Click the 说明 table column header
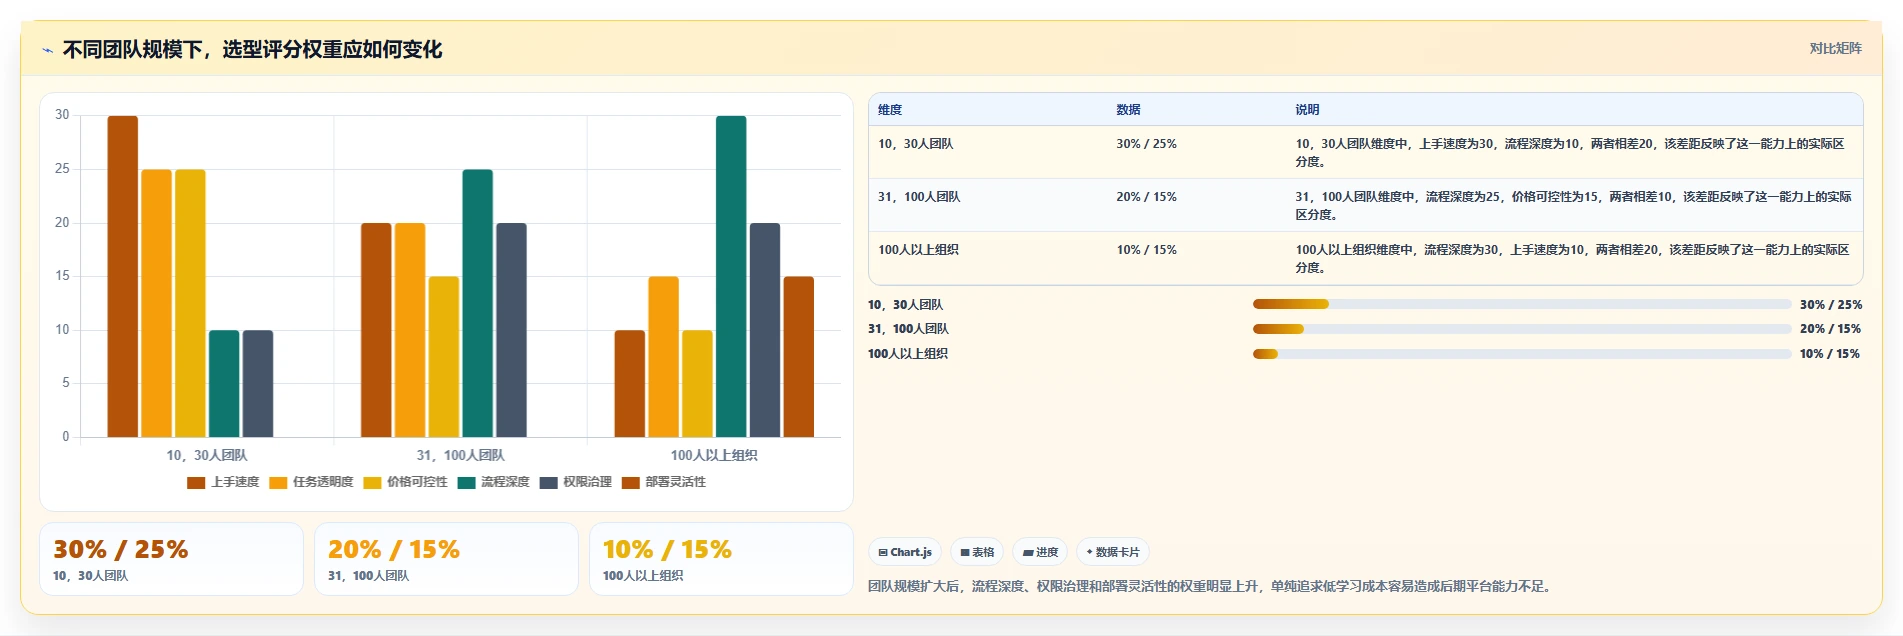The image size is (1903, 636). (x=1307, y=110)
